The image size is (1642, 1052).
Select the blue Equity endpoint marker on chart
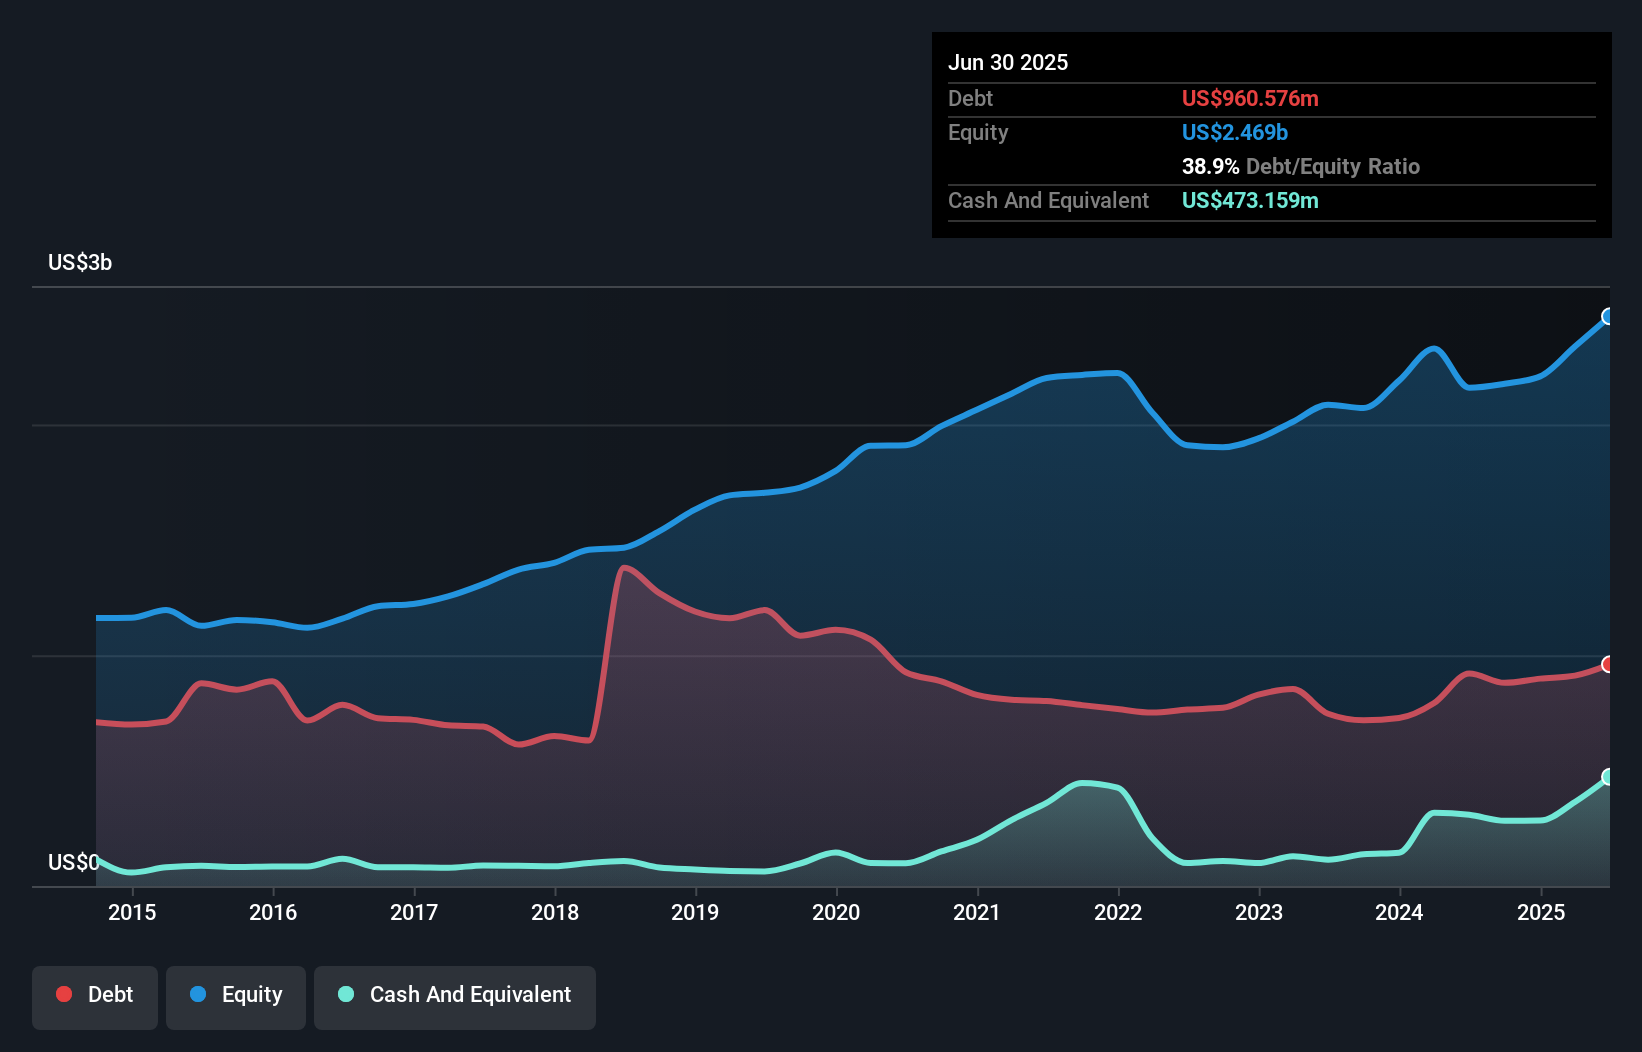tap(1608, 316)
